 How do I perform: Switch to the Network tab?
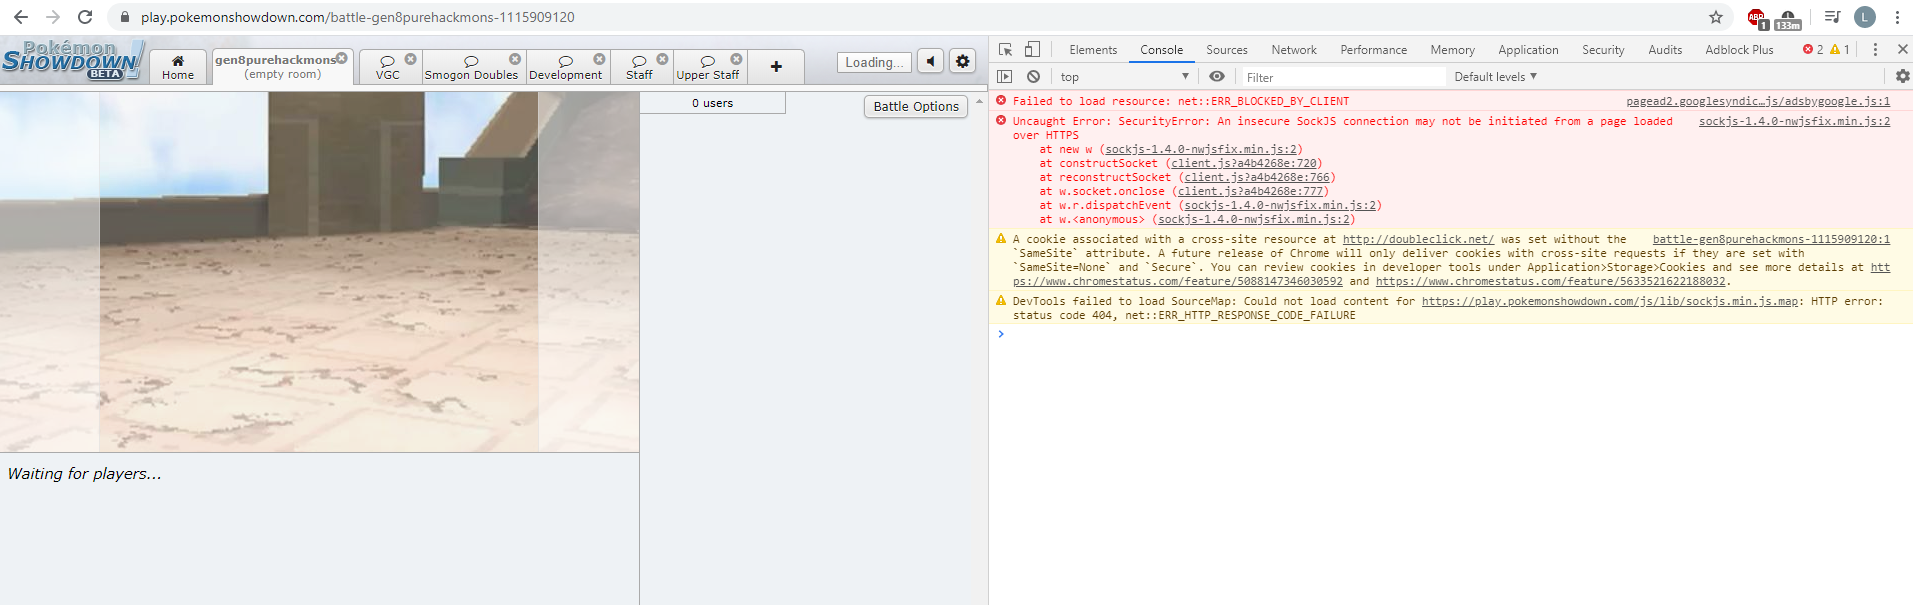1293,50
